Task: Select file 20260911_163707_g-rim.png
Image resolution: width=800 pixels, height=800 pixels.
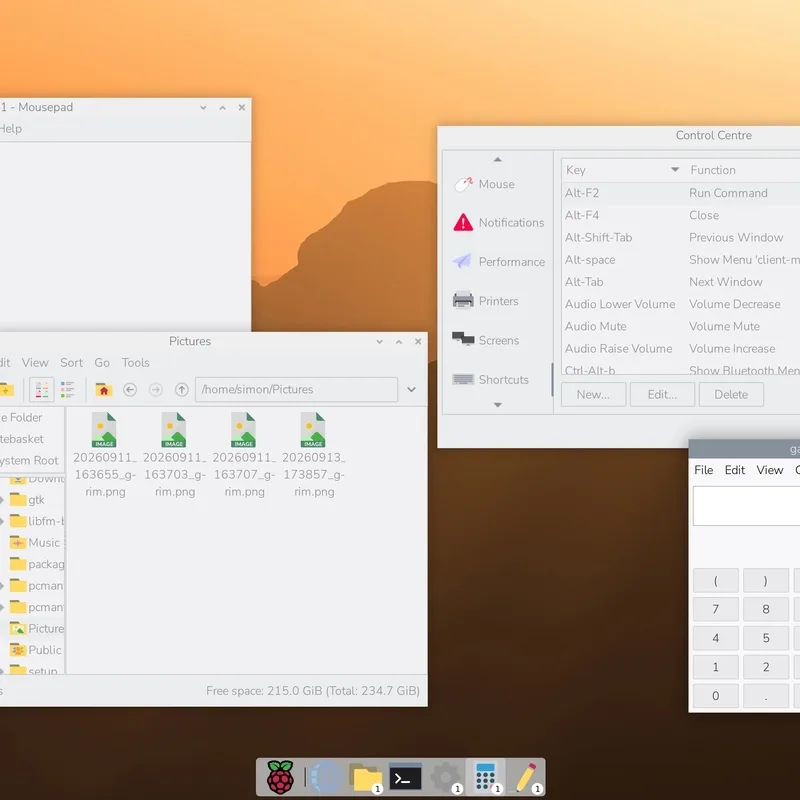Action: click(x=244, y=455)
